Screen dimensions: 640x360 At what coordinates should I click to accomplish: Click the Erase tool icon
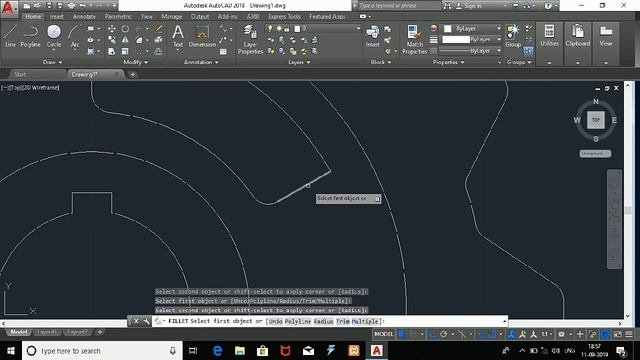(x=158, y=29)
